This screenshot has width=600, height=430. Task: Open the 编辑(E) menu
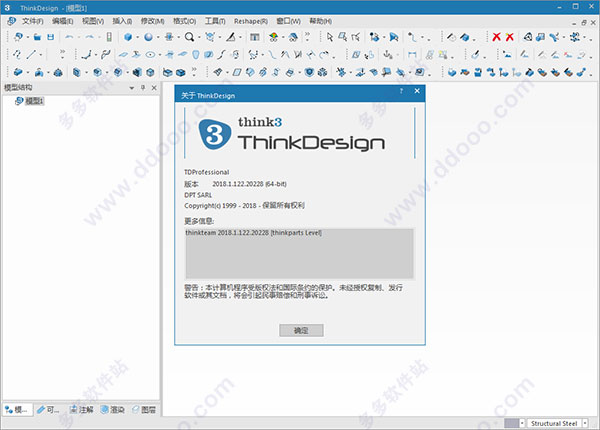point(63,21)
